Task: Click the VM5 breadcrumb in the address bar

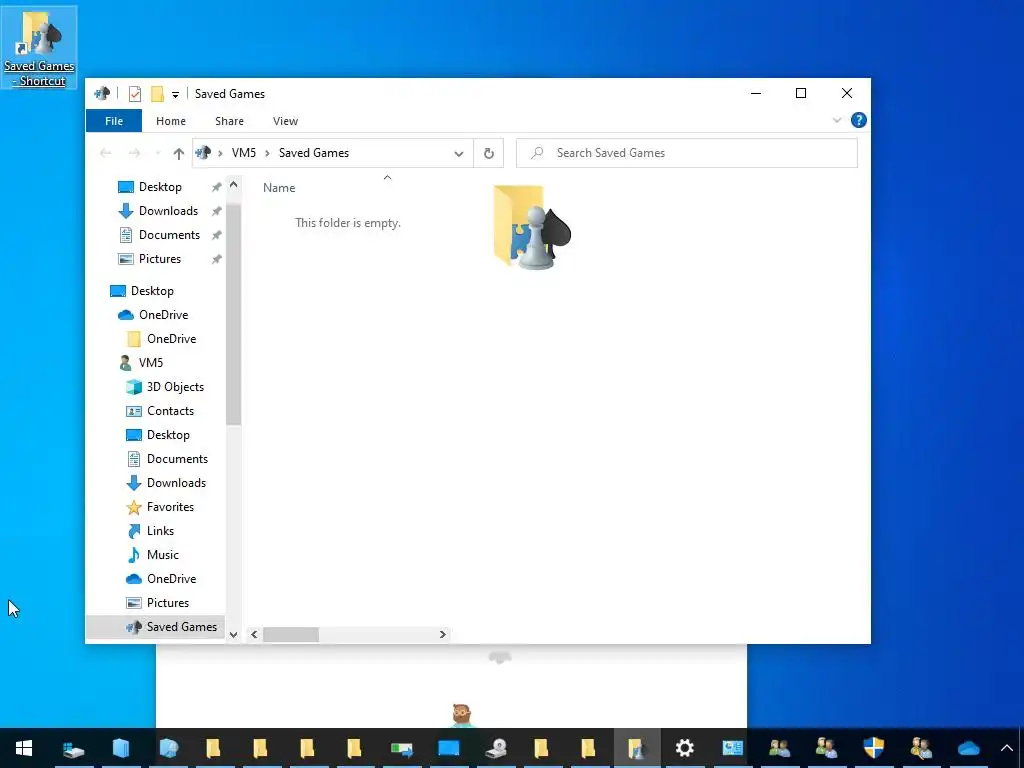Action: [x=244, y=153]
